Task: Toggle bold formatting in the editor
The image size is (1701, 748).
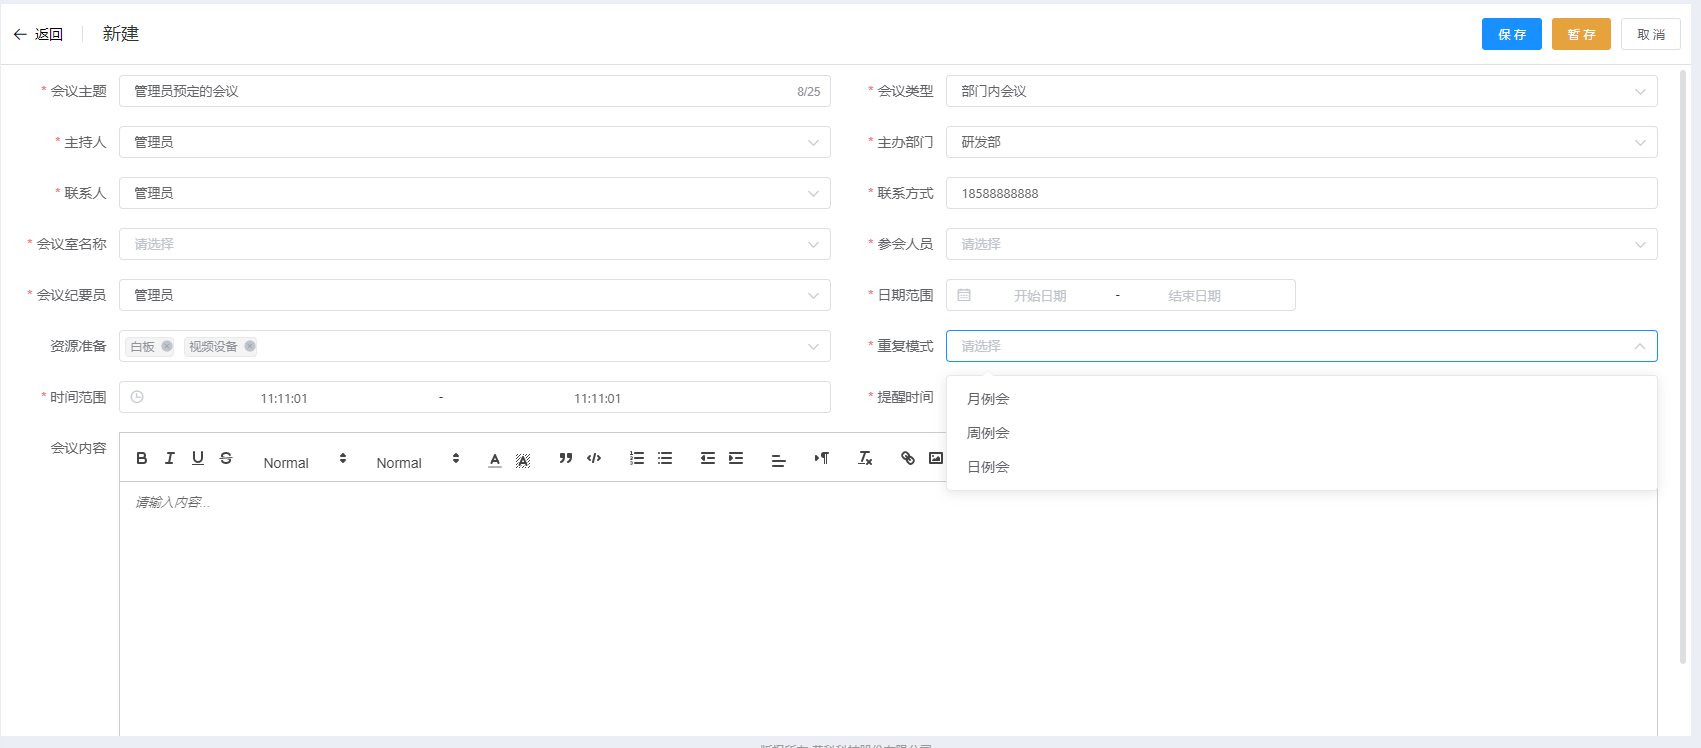Action: click(x=142, y=458)
